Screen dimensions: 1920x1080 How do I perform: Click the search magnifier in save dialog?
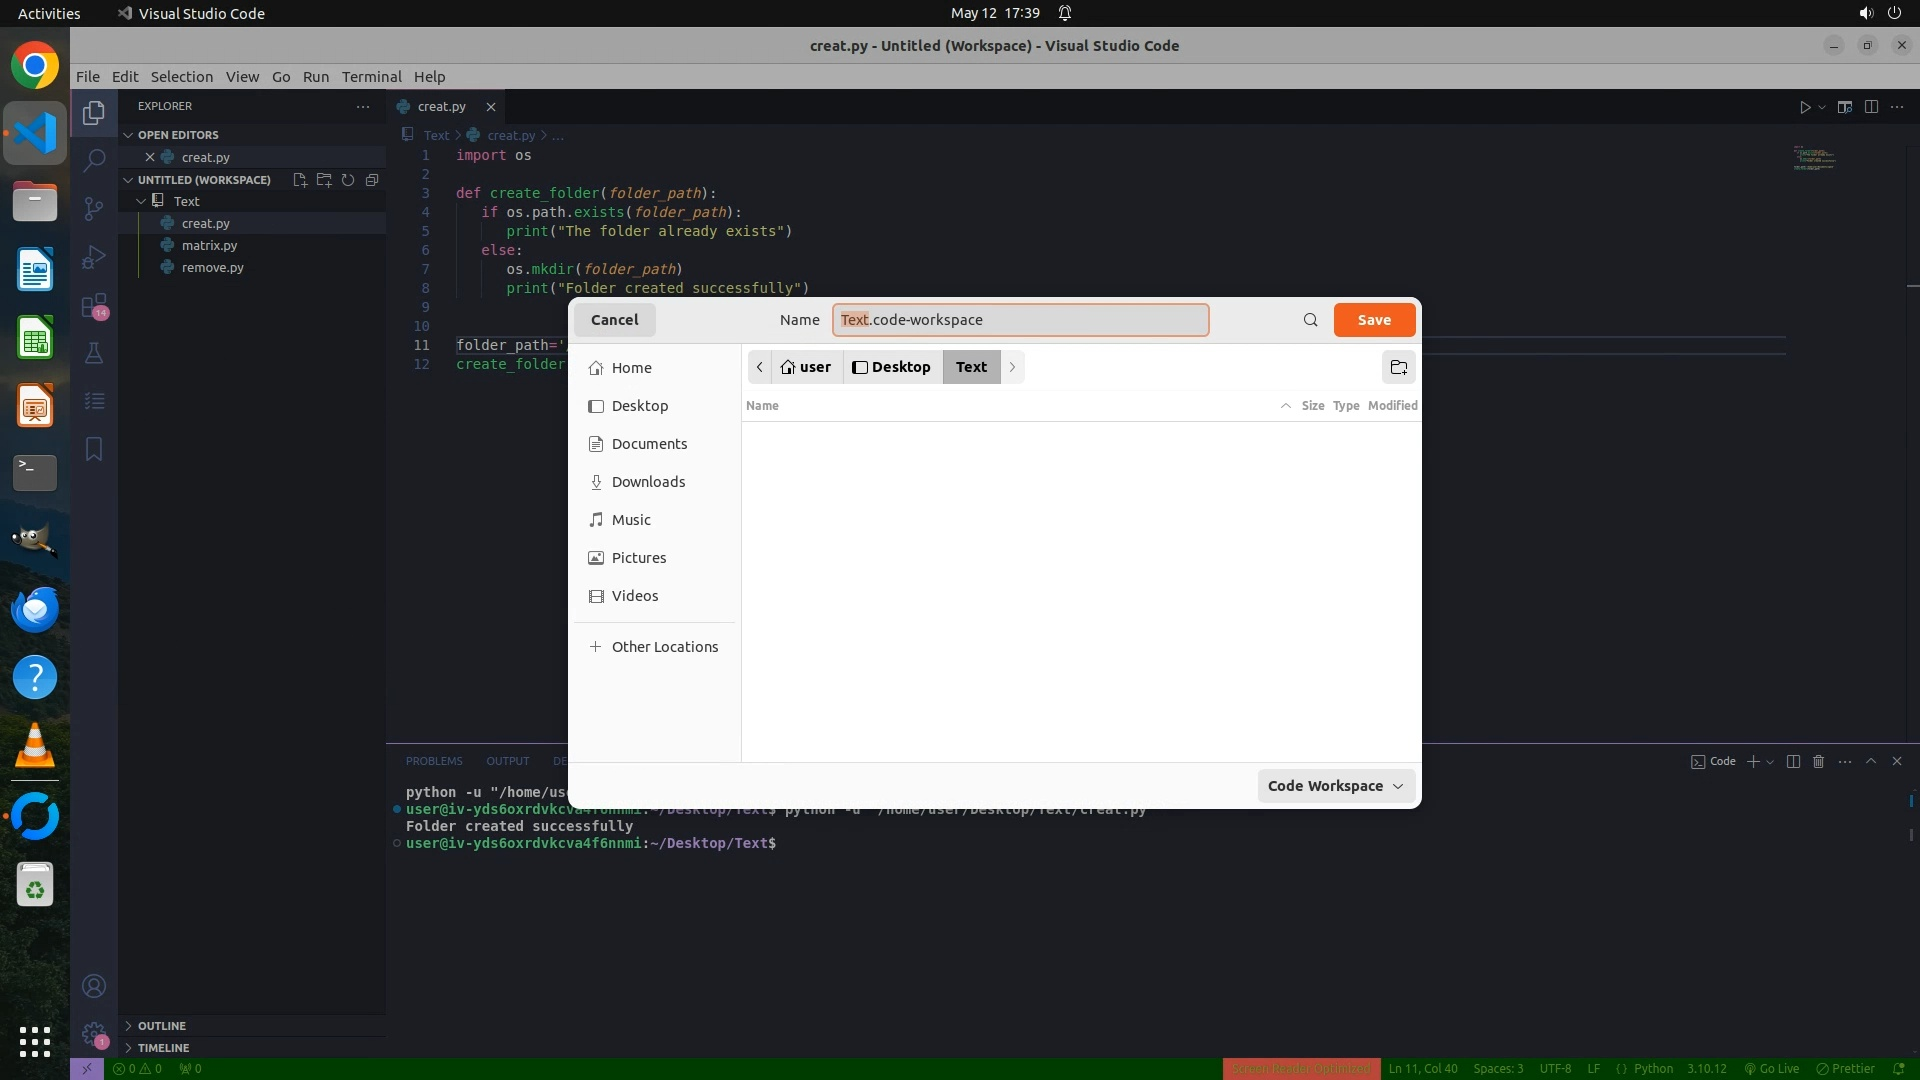pos(1310,320)
